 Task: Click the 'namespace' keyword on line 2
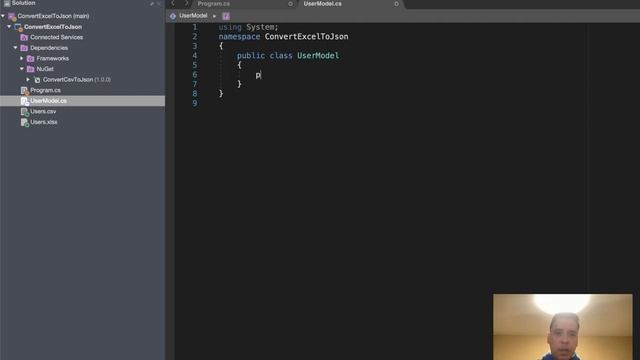(239, 37)
